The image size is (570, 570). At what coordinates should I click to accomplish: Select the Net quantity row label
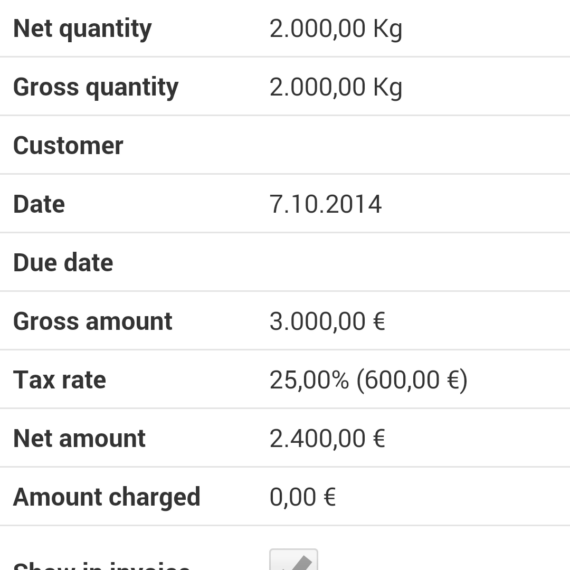(x=82, y=29)
